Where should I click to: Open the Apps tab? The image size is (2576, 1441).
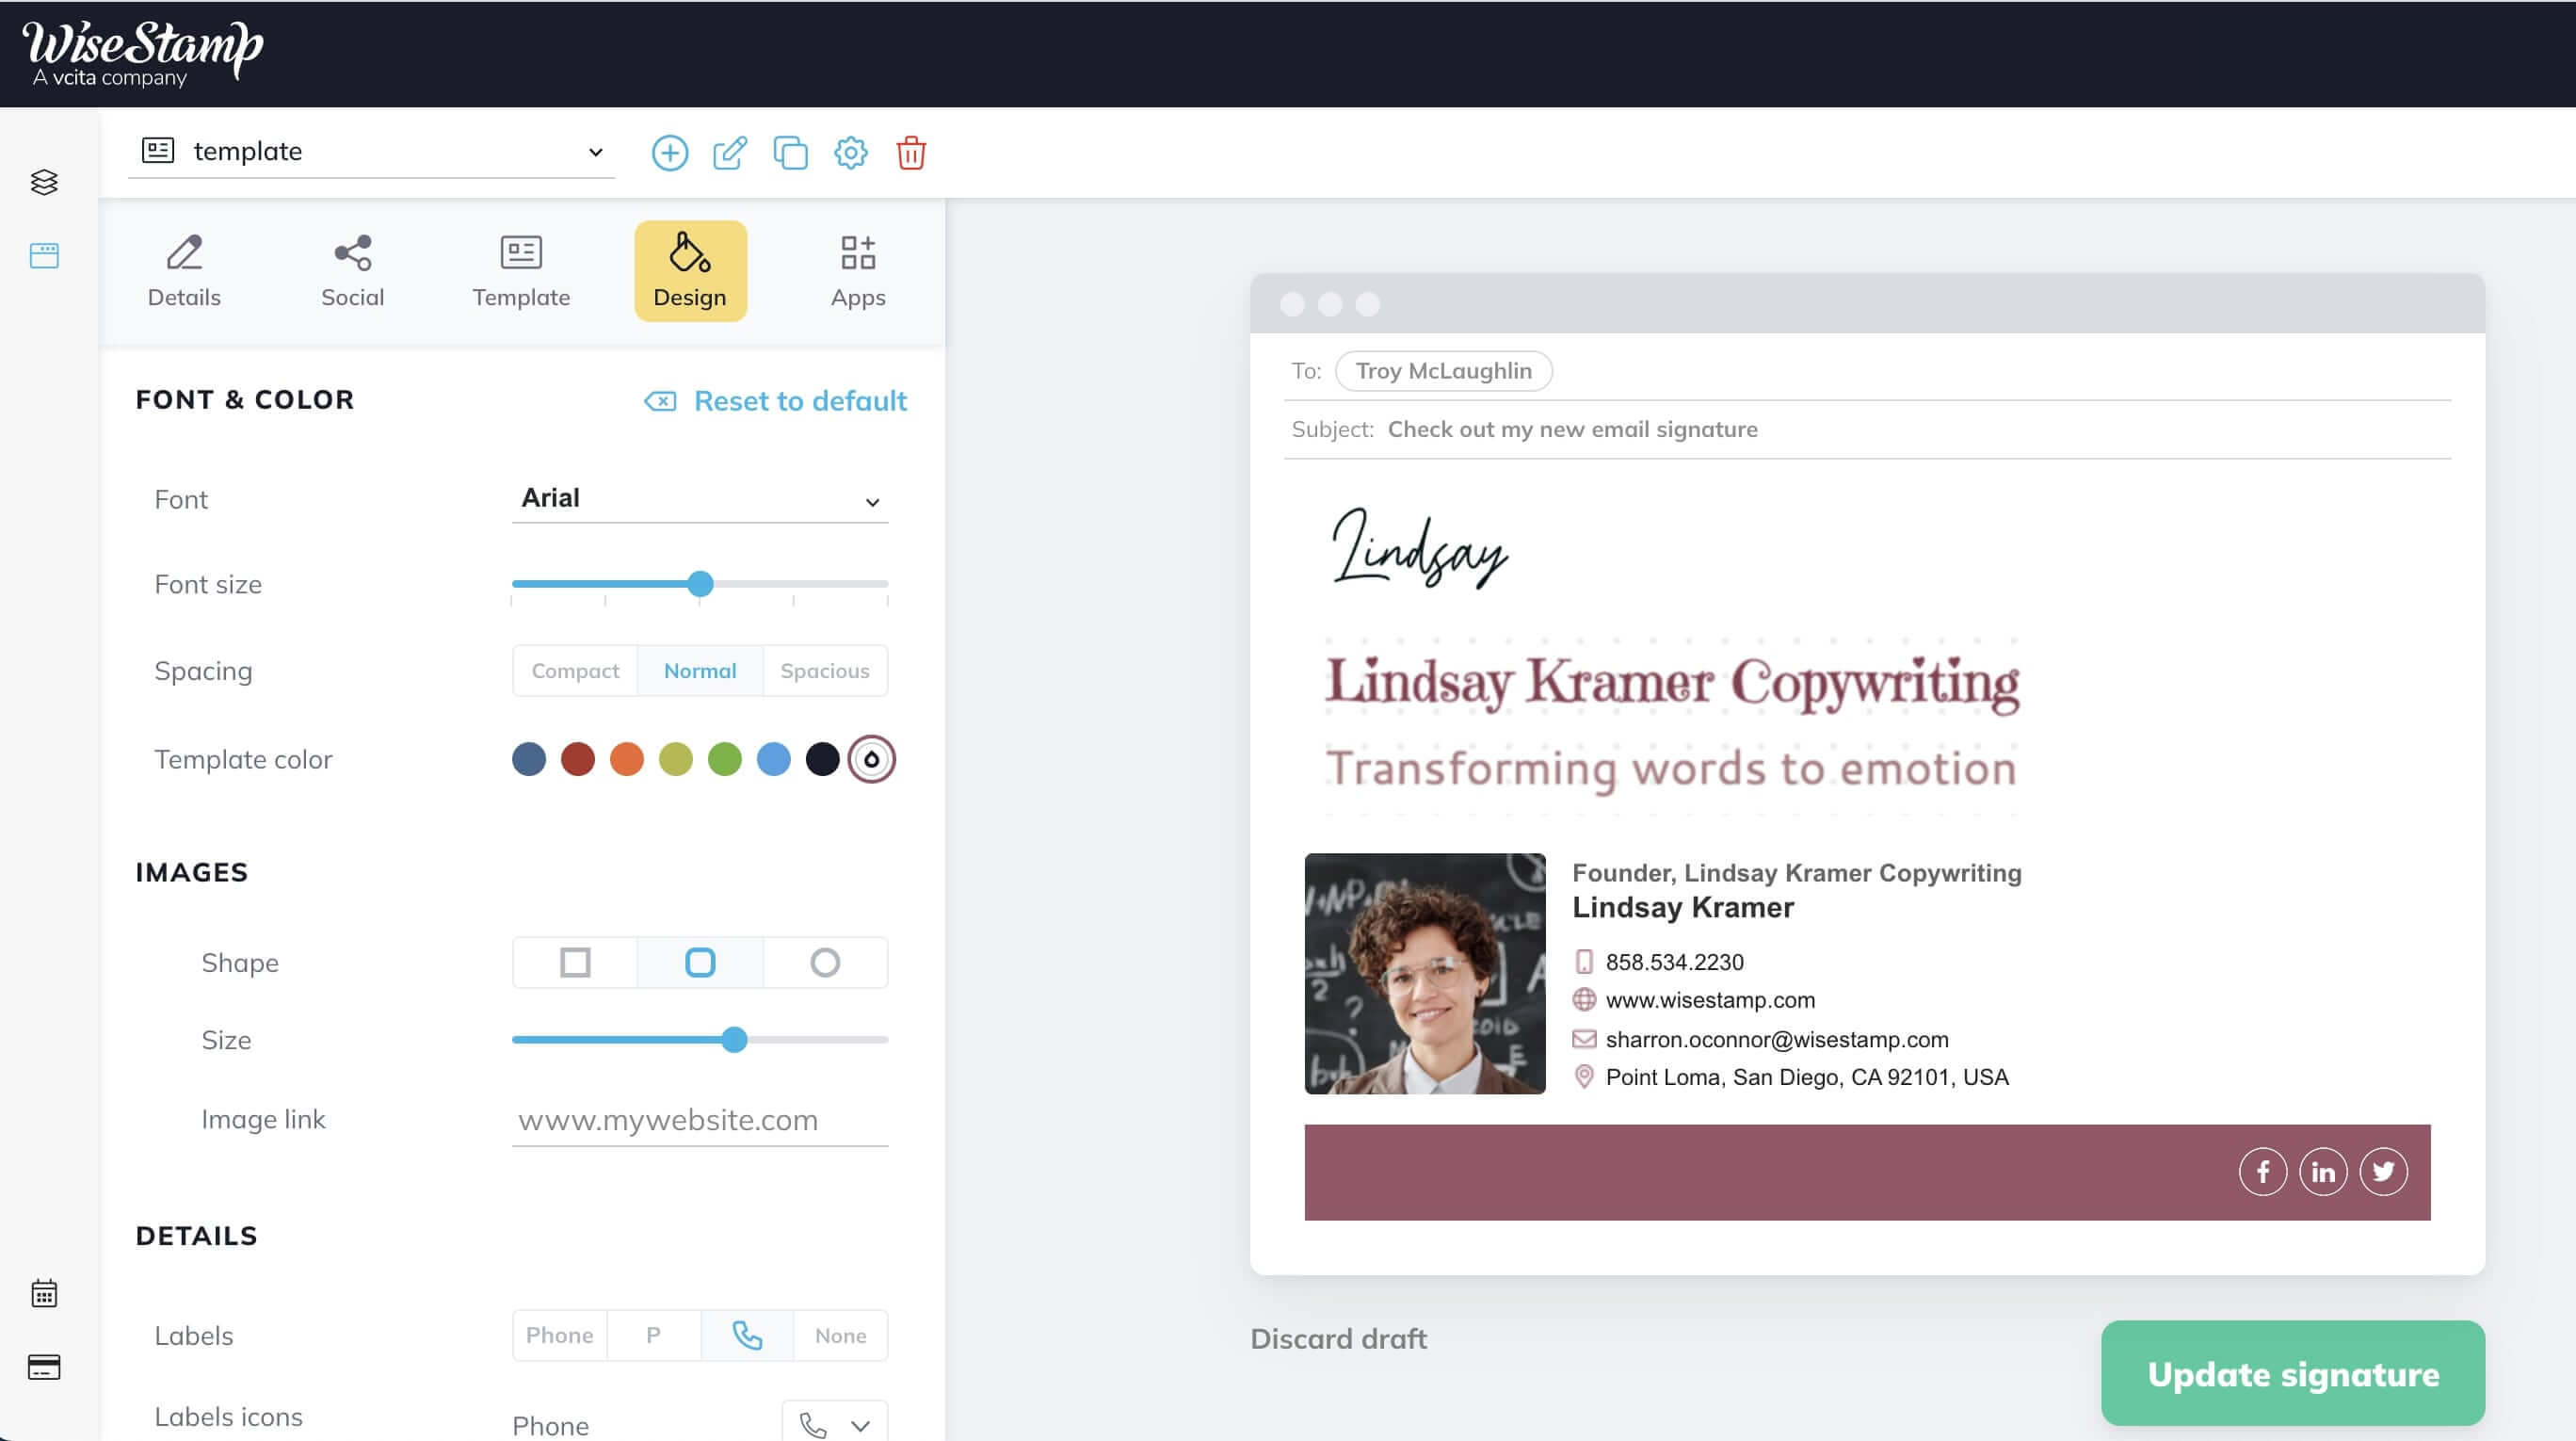pyautogui.click(x=857, y=270)
